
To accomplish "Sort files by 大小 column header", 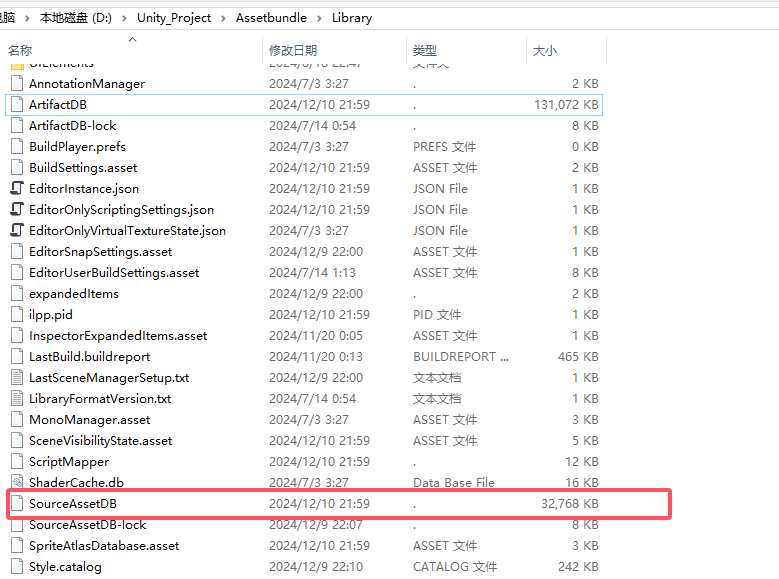I will 545,50.
